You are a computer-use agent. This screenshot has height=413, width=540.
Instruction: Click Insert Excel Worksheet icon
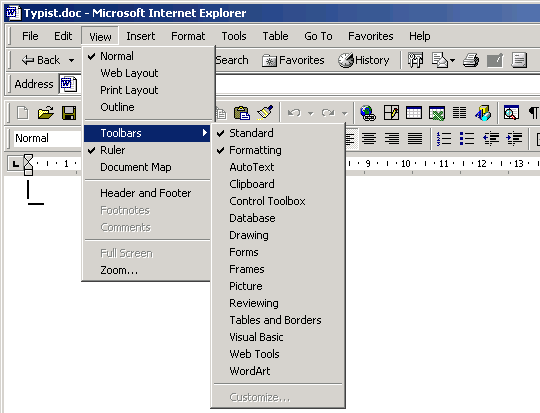(x=437, y=113)
